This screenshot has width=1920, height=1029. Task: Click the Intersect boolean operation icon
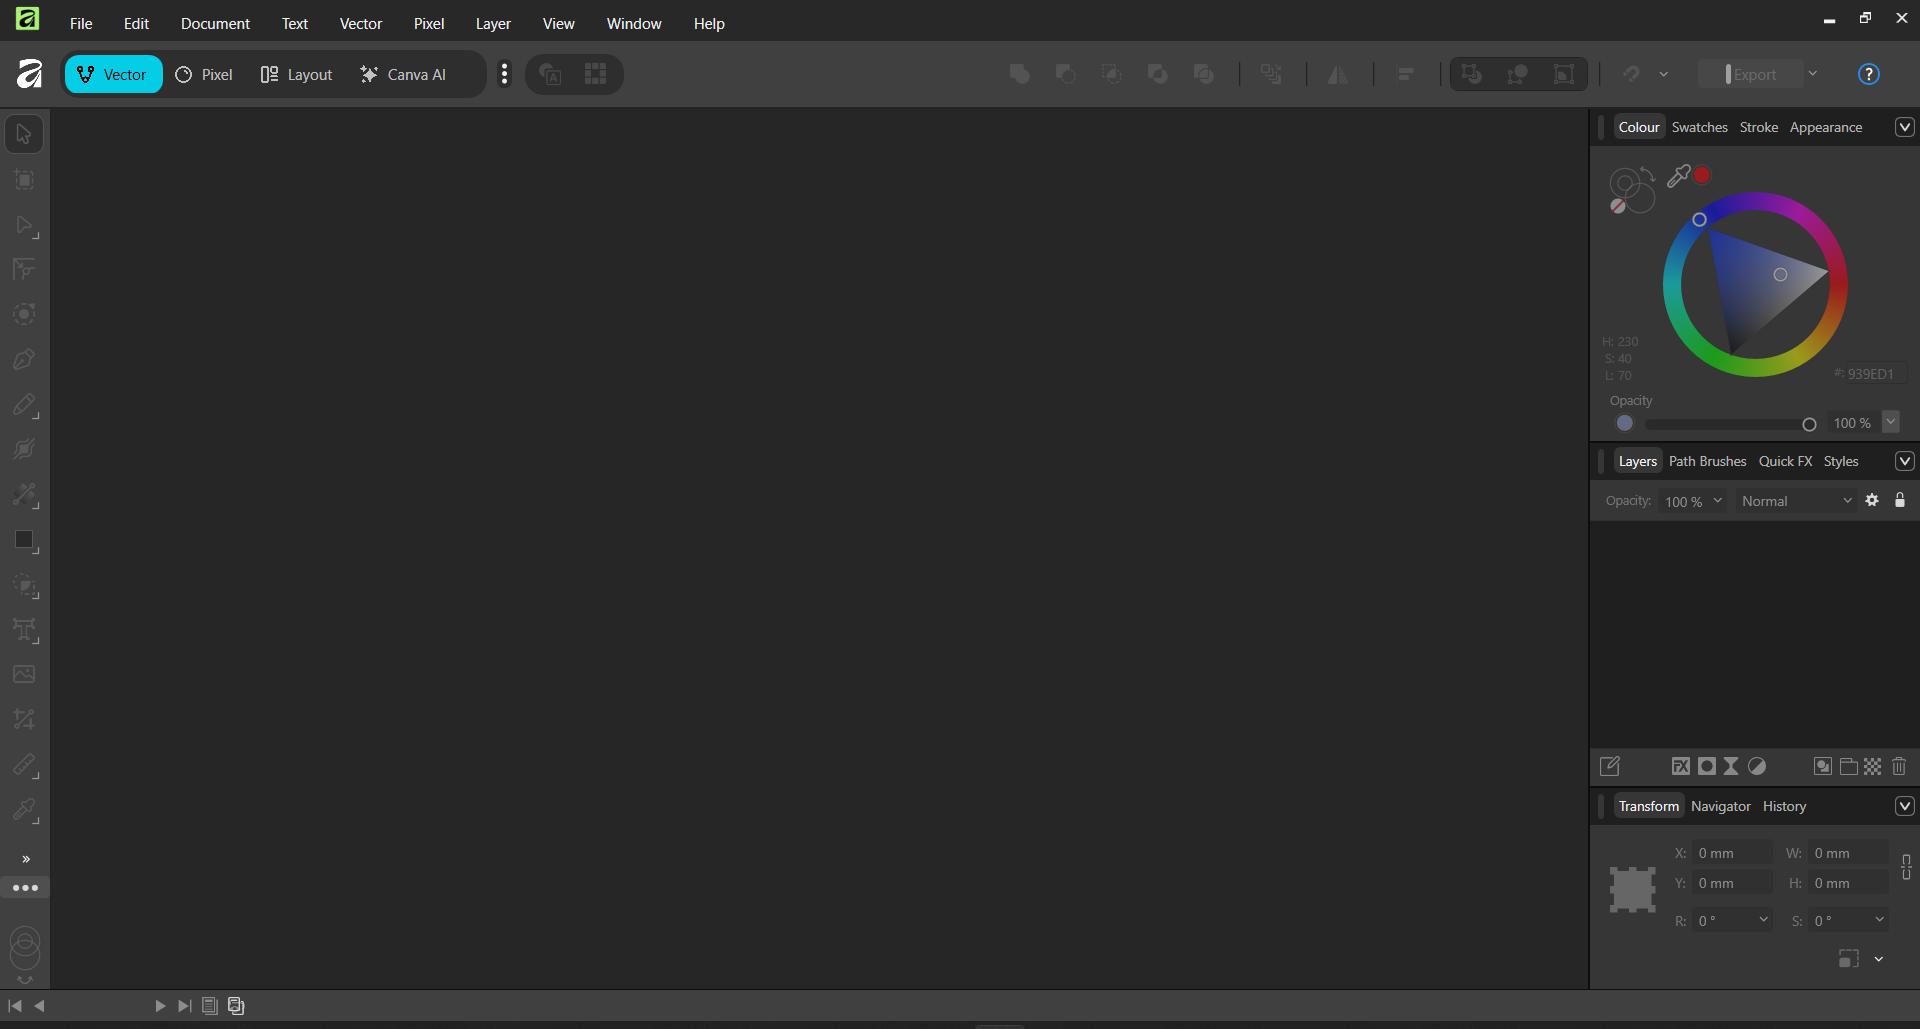click(x=1111, y=74)
